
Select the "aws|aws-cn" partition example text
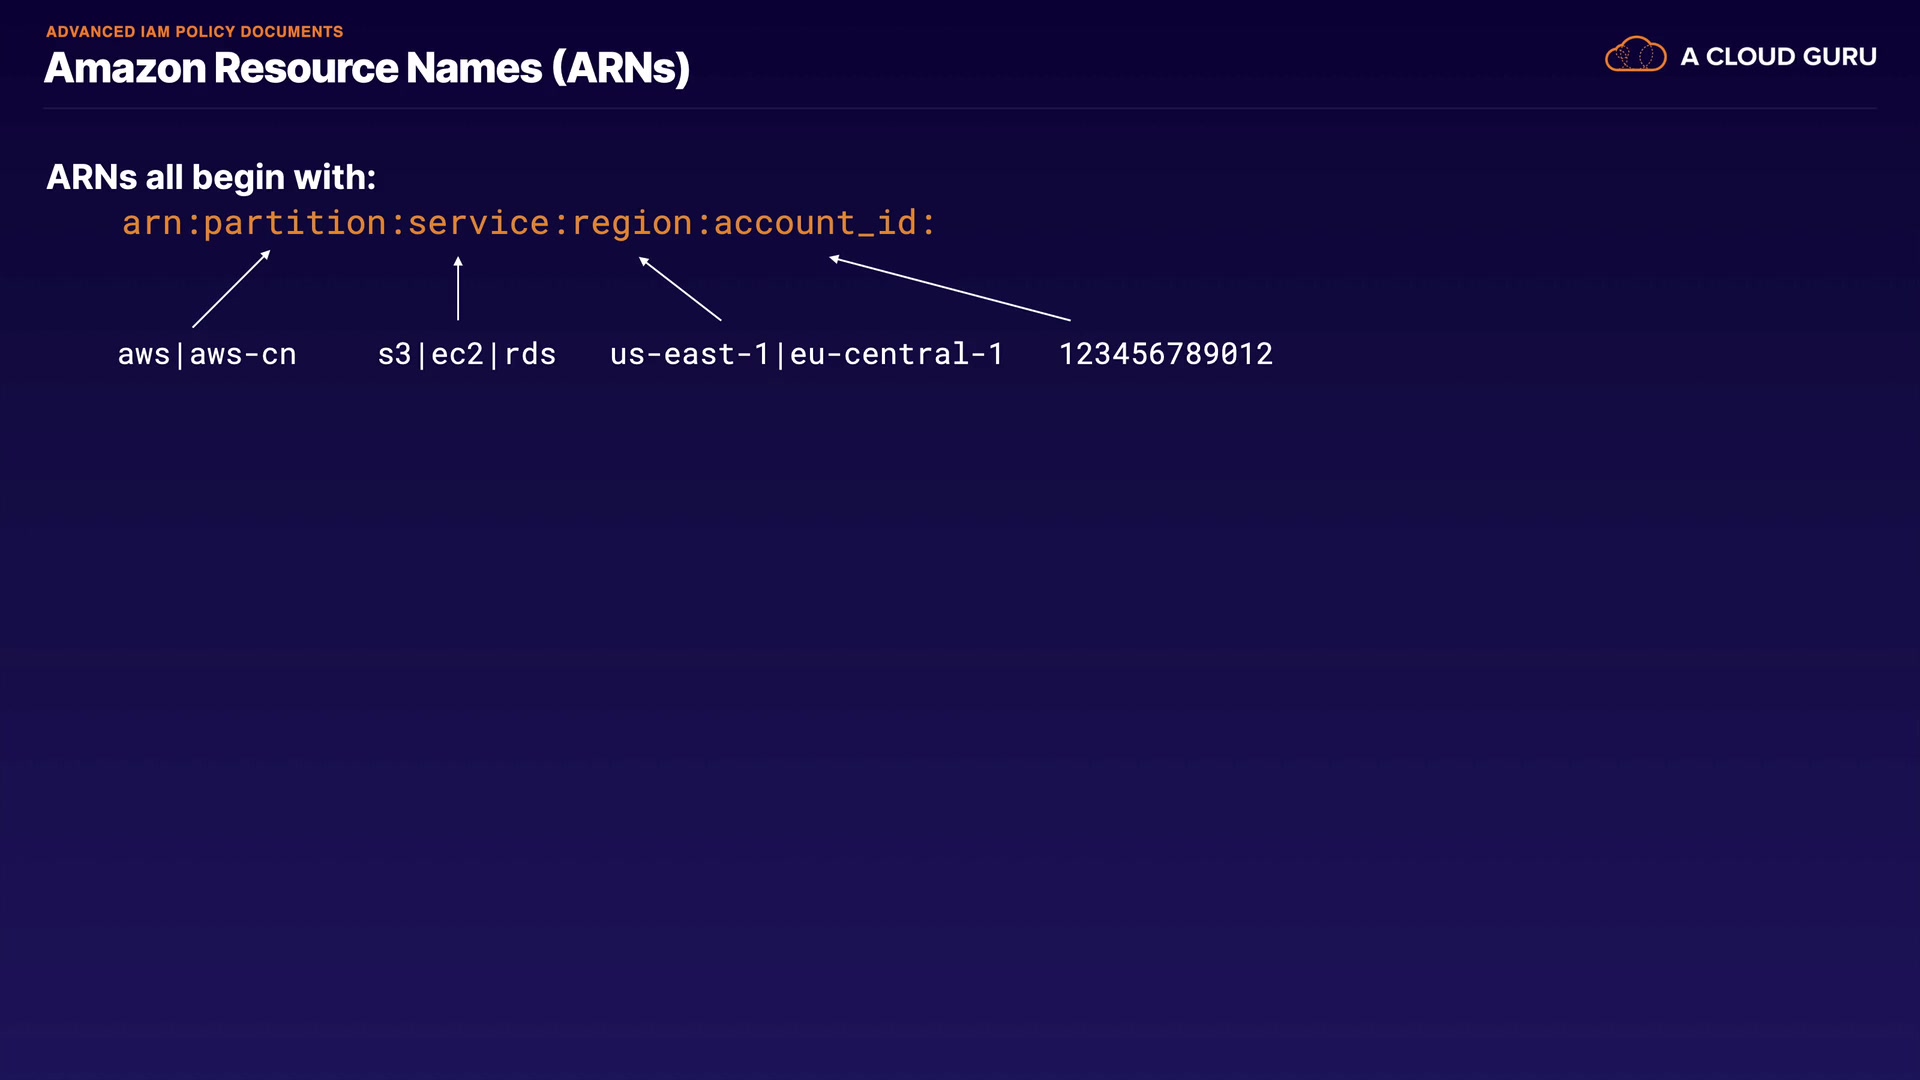pyautogui.click(x=207, y=354)
